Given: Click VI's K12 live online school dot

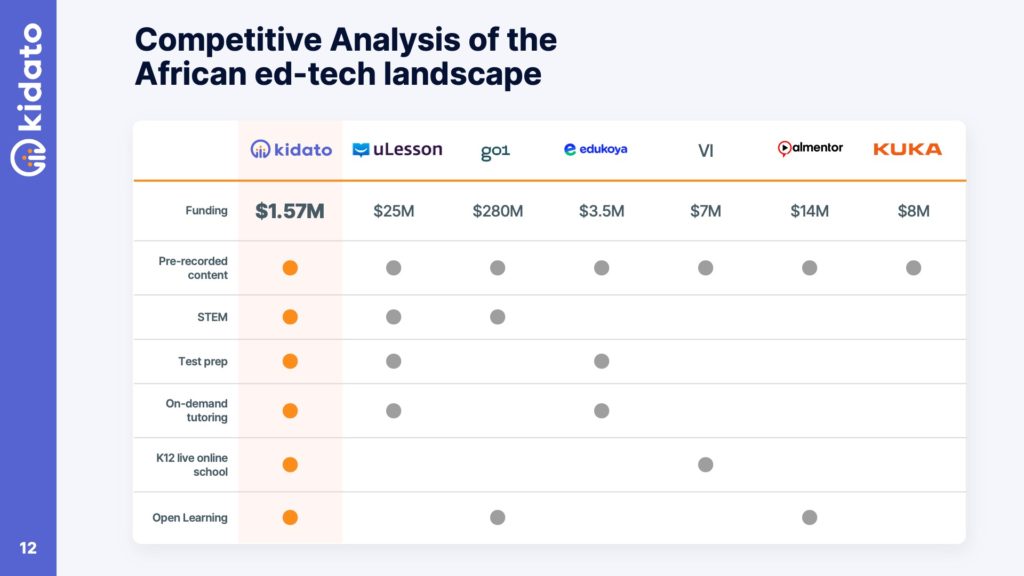Looking at the screenshot, I should point(705,464).
